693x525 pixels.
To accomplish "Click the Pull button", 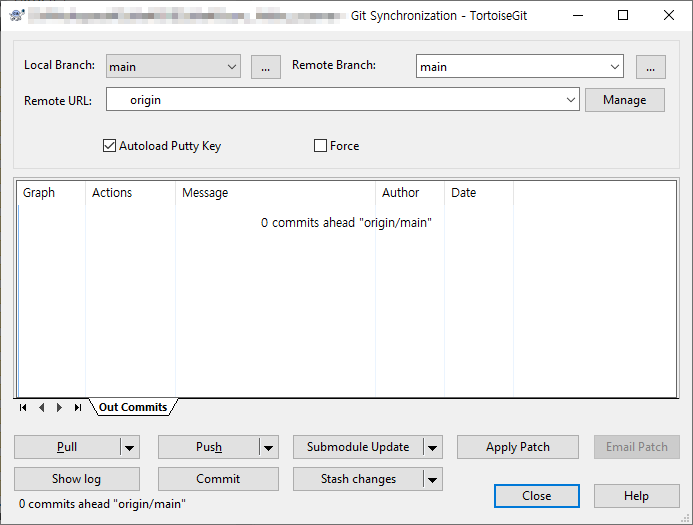I will [67, 447].
